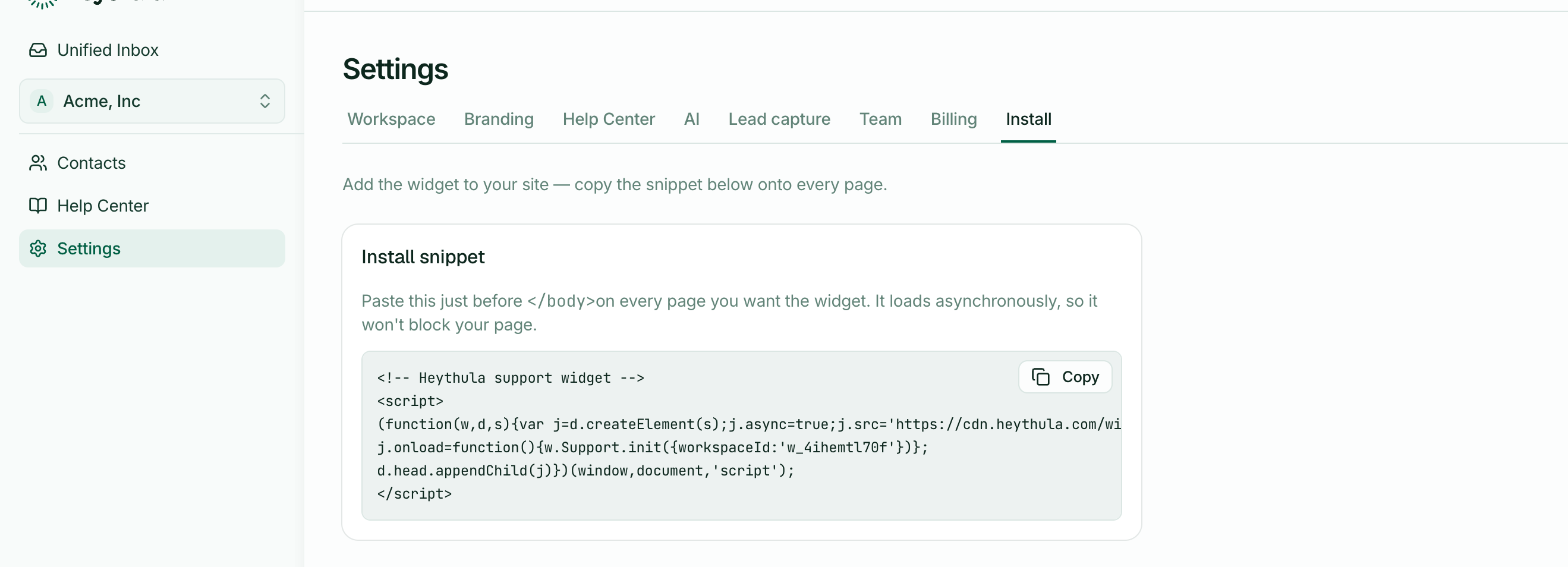Viewport: 1568px width, 567px height.
Task: Click the Install snippet heading
Action: [x=423, y=257]
